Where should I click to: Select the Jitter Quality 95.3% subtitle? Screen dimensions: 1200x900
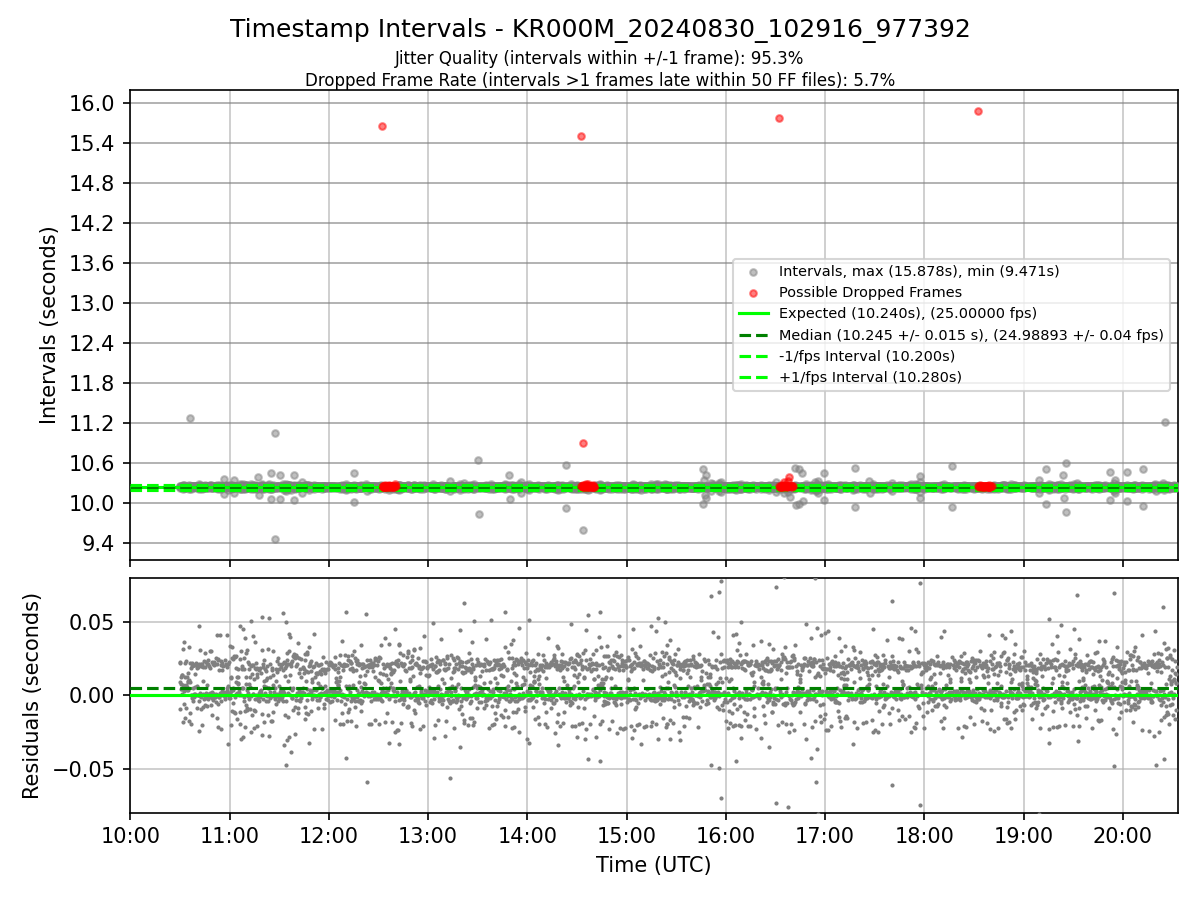pos(599,58)
